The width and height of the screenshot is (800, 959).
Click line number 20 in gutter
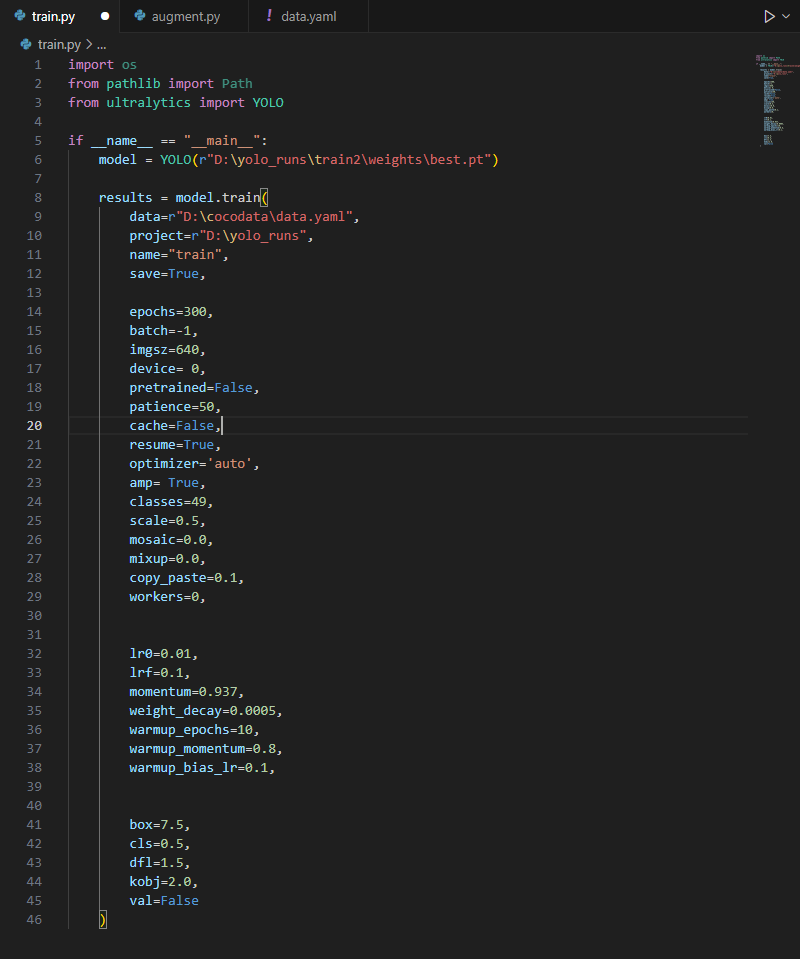coord(34,426)
